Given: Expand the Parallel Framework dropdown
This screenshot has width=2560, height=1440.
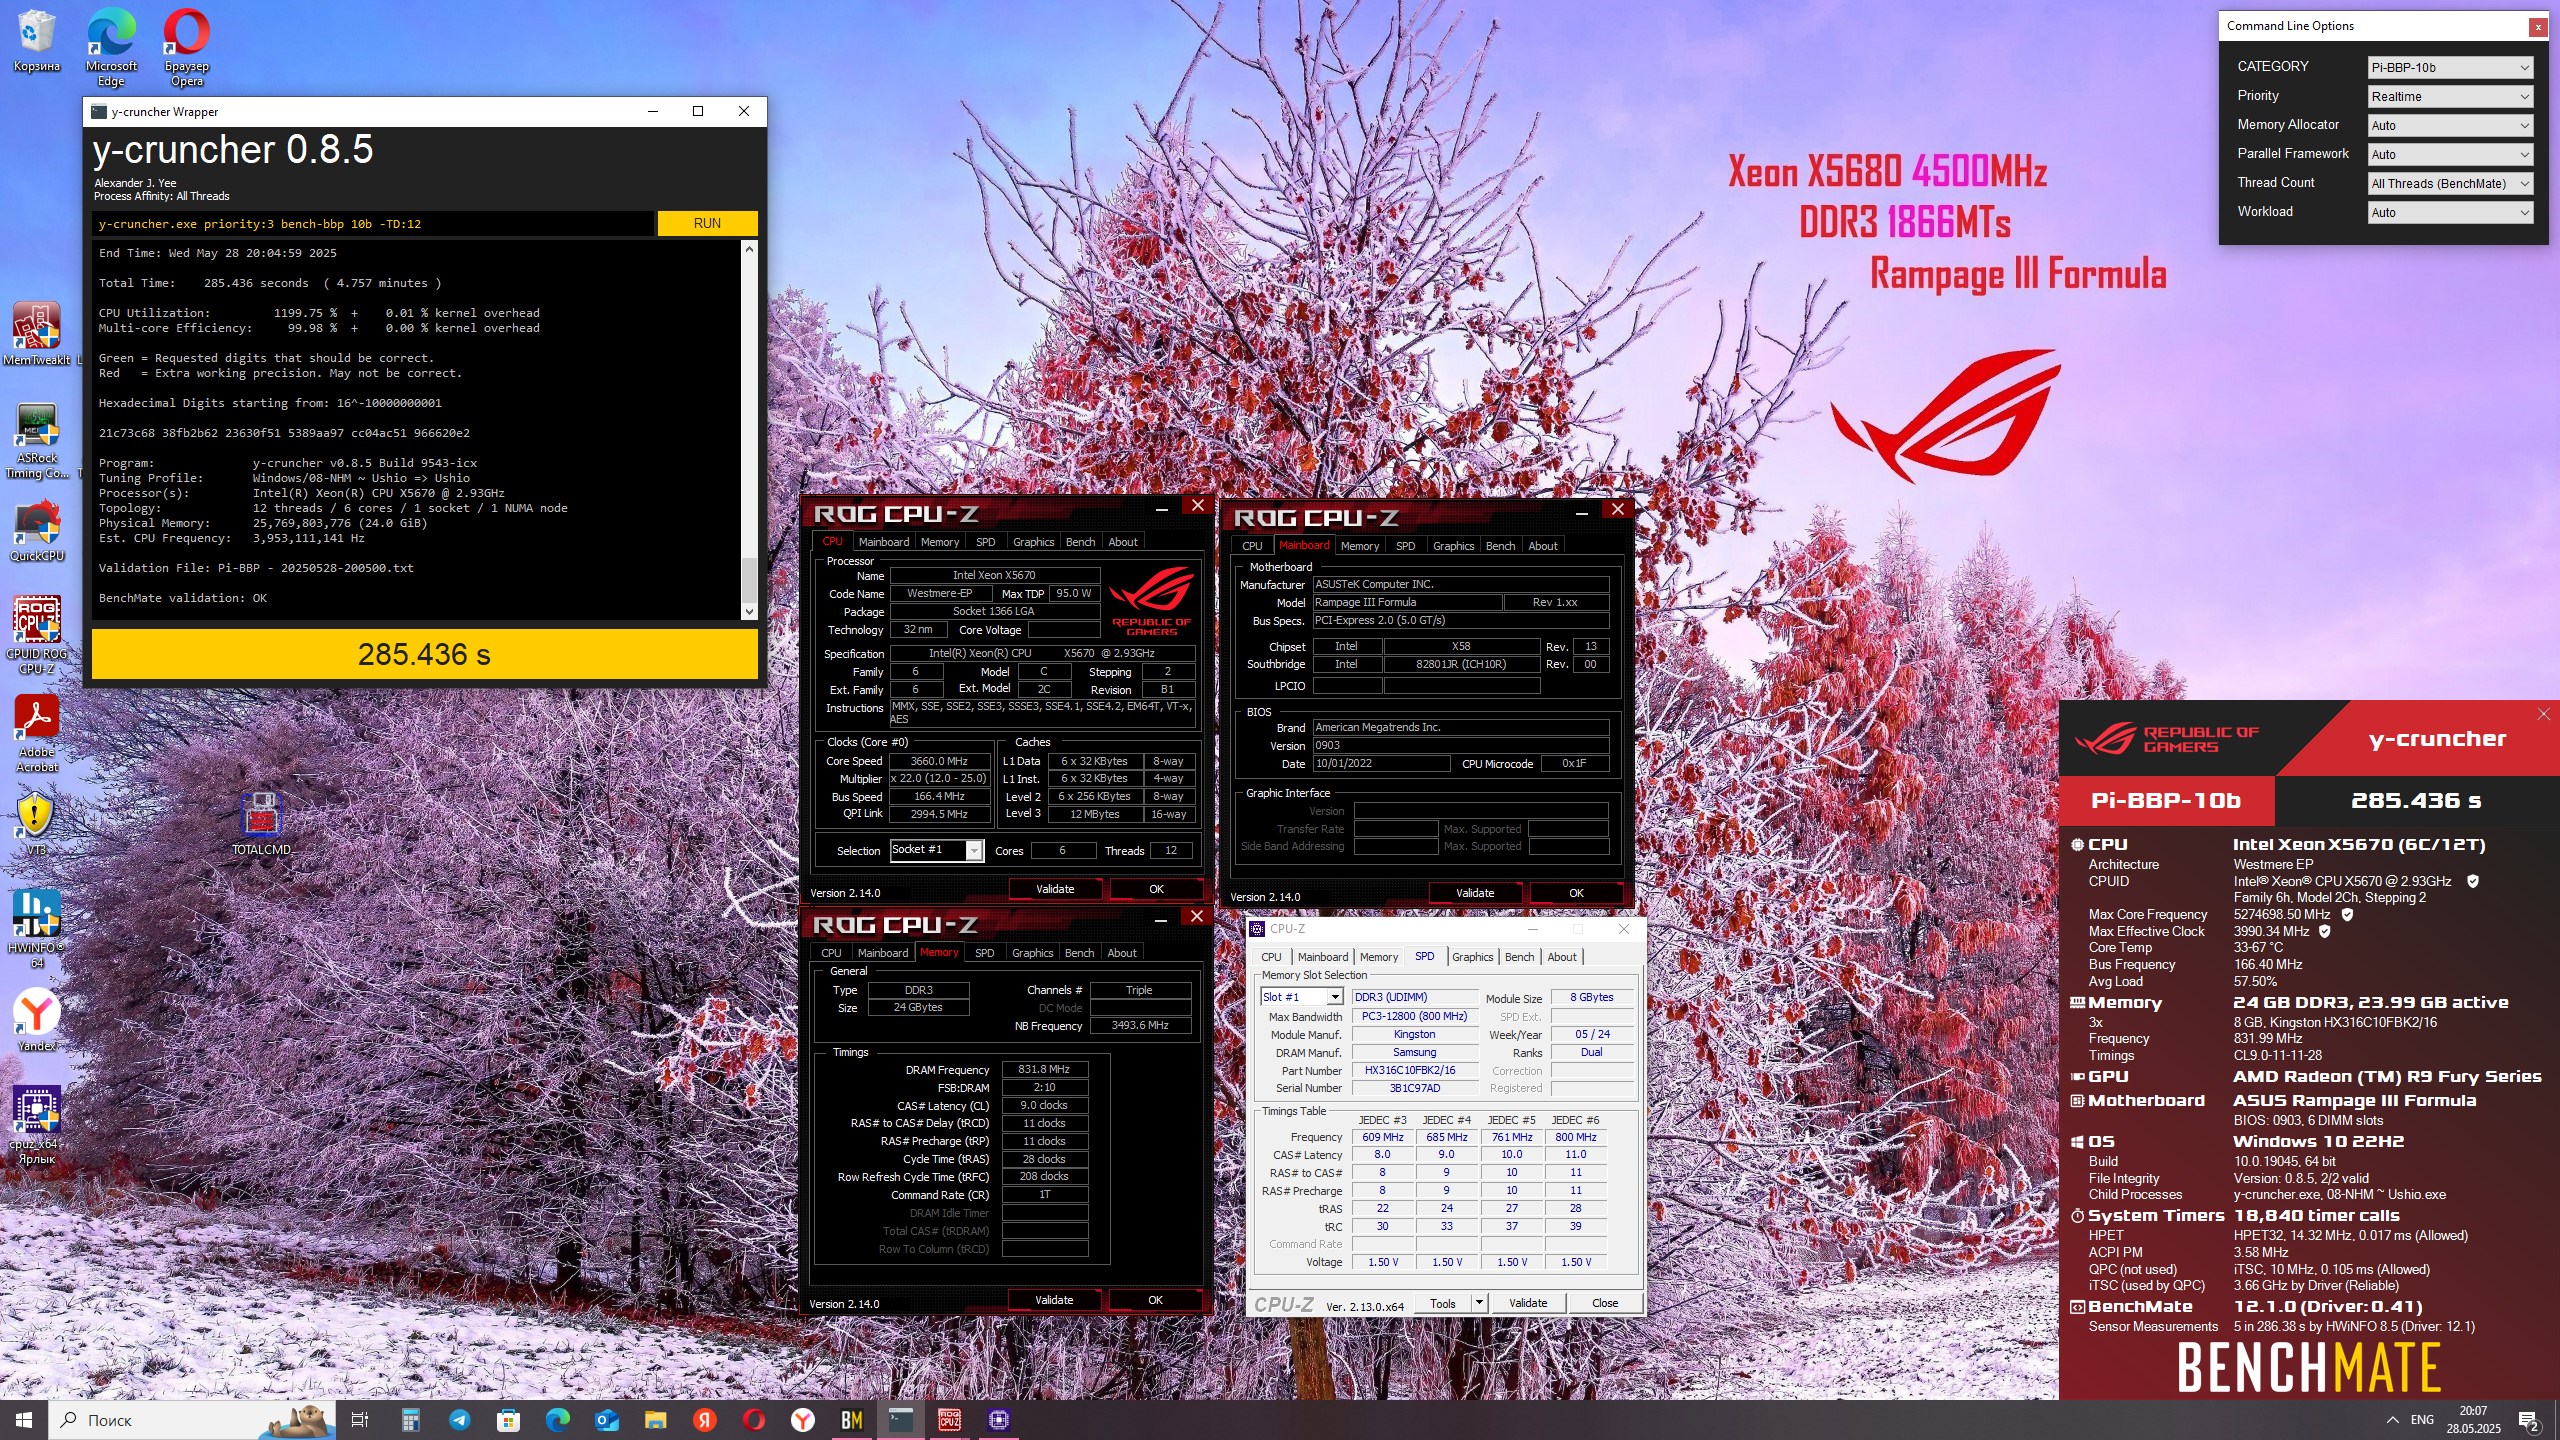Looking at the screenshot, I should 2450,154.
